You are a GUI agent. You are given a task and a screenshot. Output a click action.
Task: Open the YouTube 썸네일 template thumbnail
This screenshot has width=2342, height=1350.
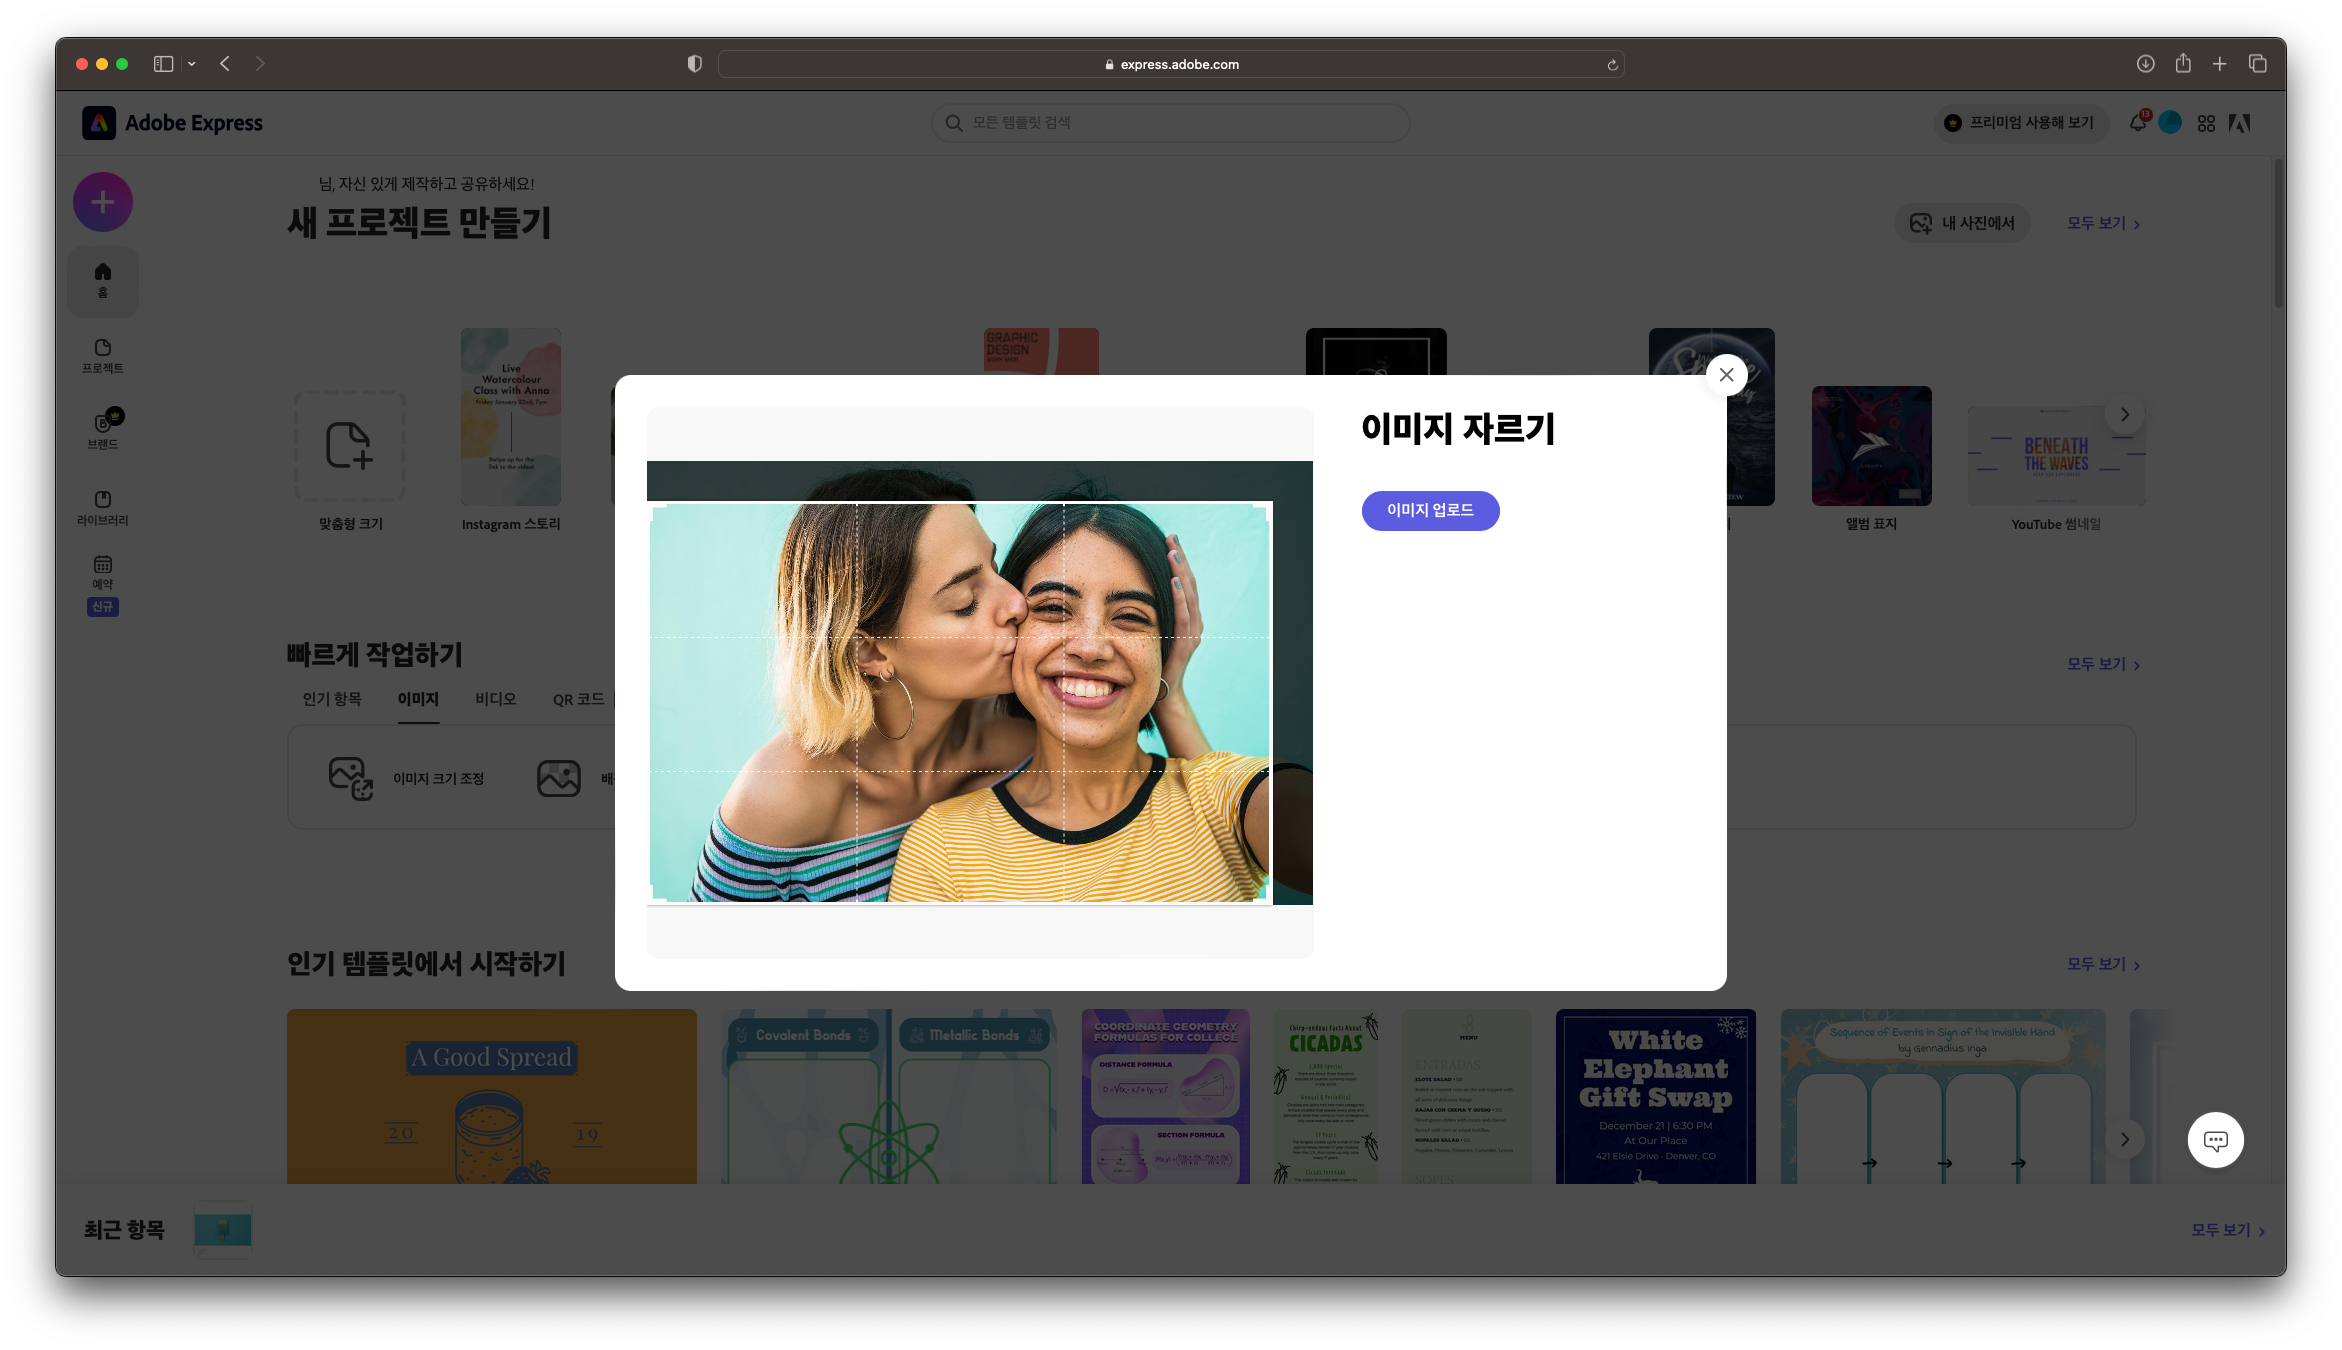pos(2056,455)
